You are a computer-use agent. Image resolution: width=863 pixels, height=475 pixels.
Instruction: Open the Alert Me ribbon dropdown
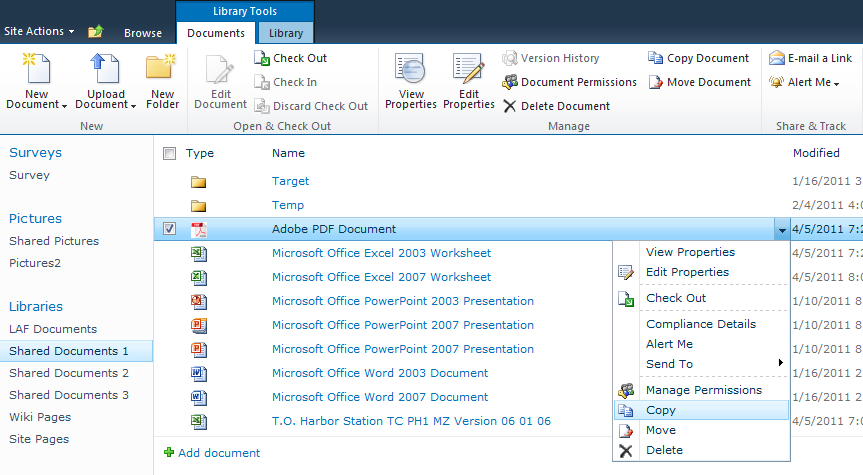[x=805, y=82]
